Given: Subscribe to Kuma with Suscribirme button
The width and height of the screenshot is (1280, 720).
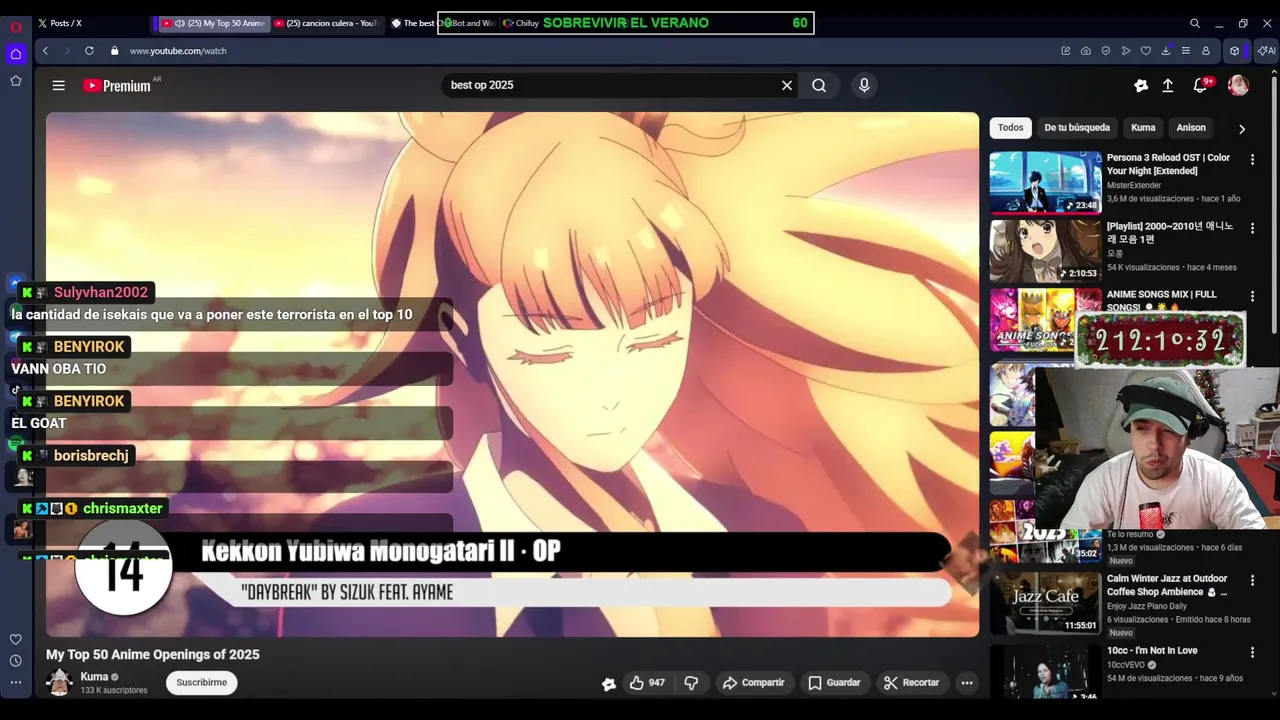Looking at the screenshot, I should click(202, 683).
